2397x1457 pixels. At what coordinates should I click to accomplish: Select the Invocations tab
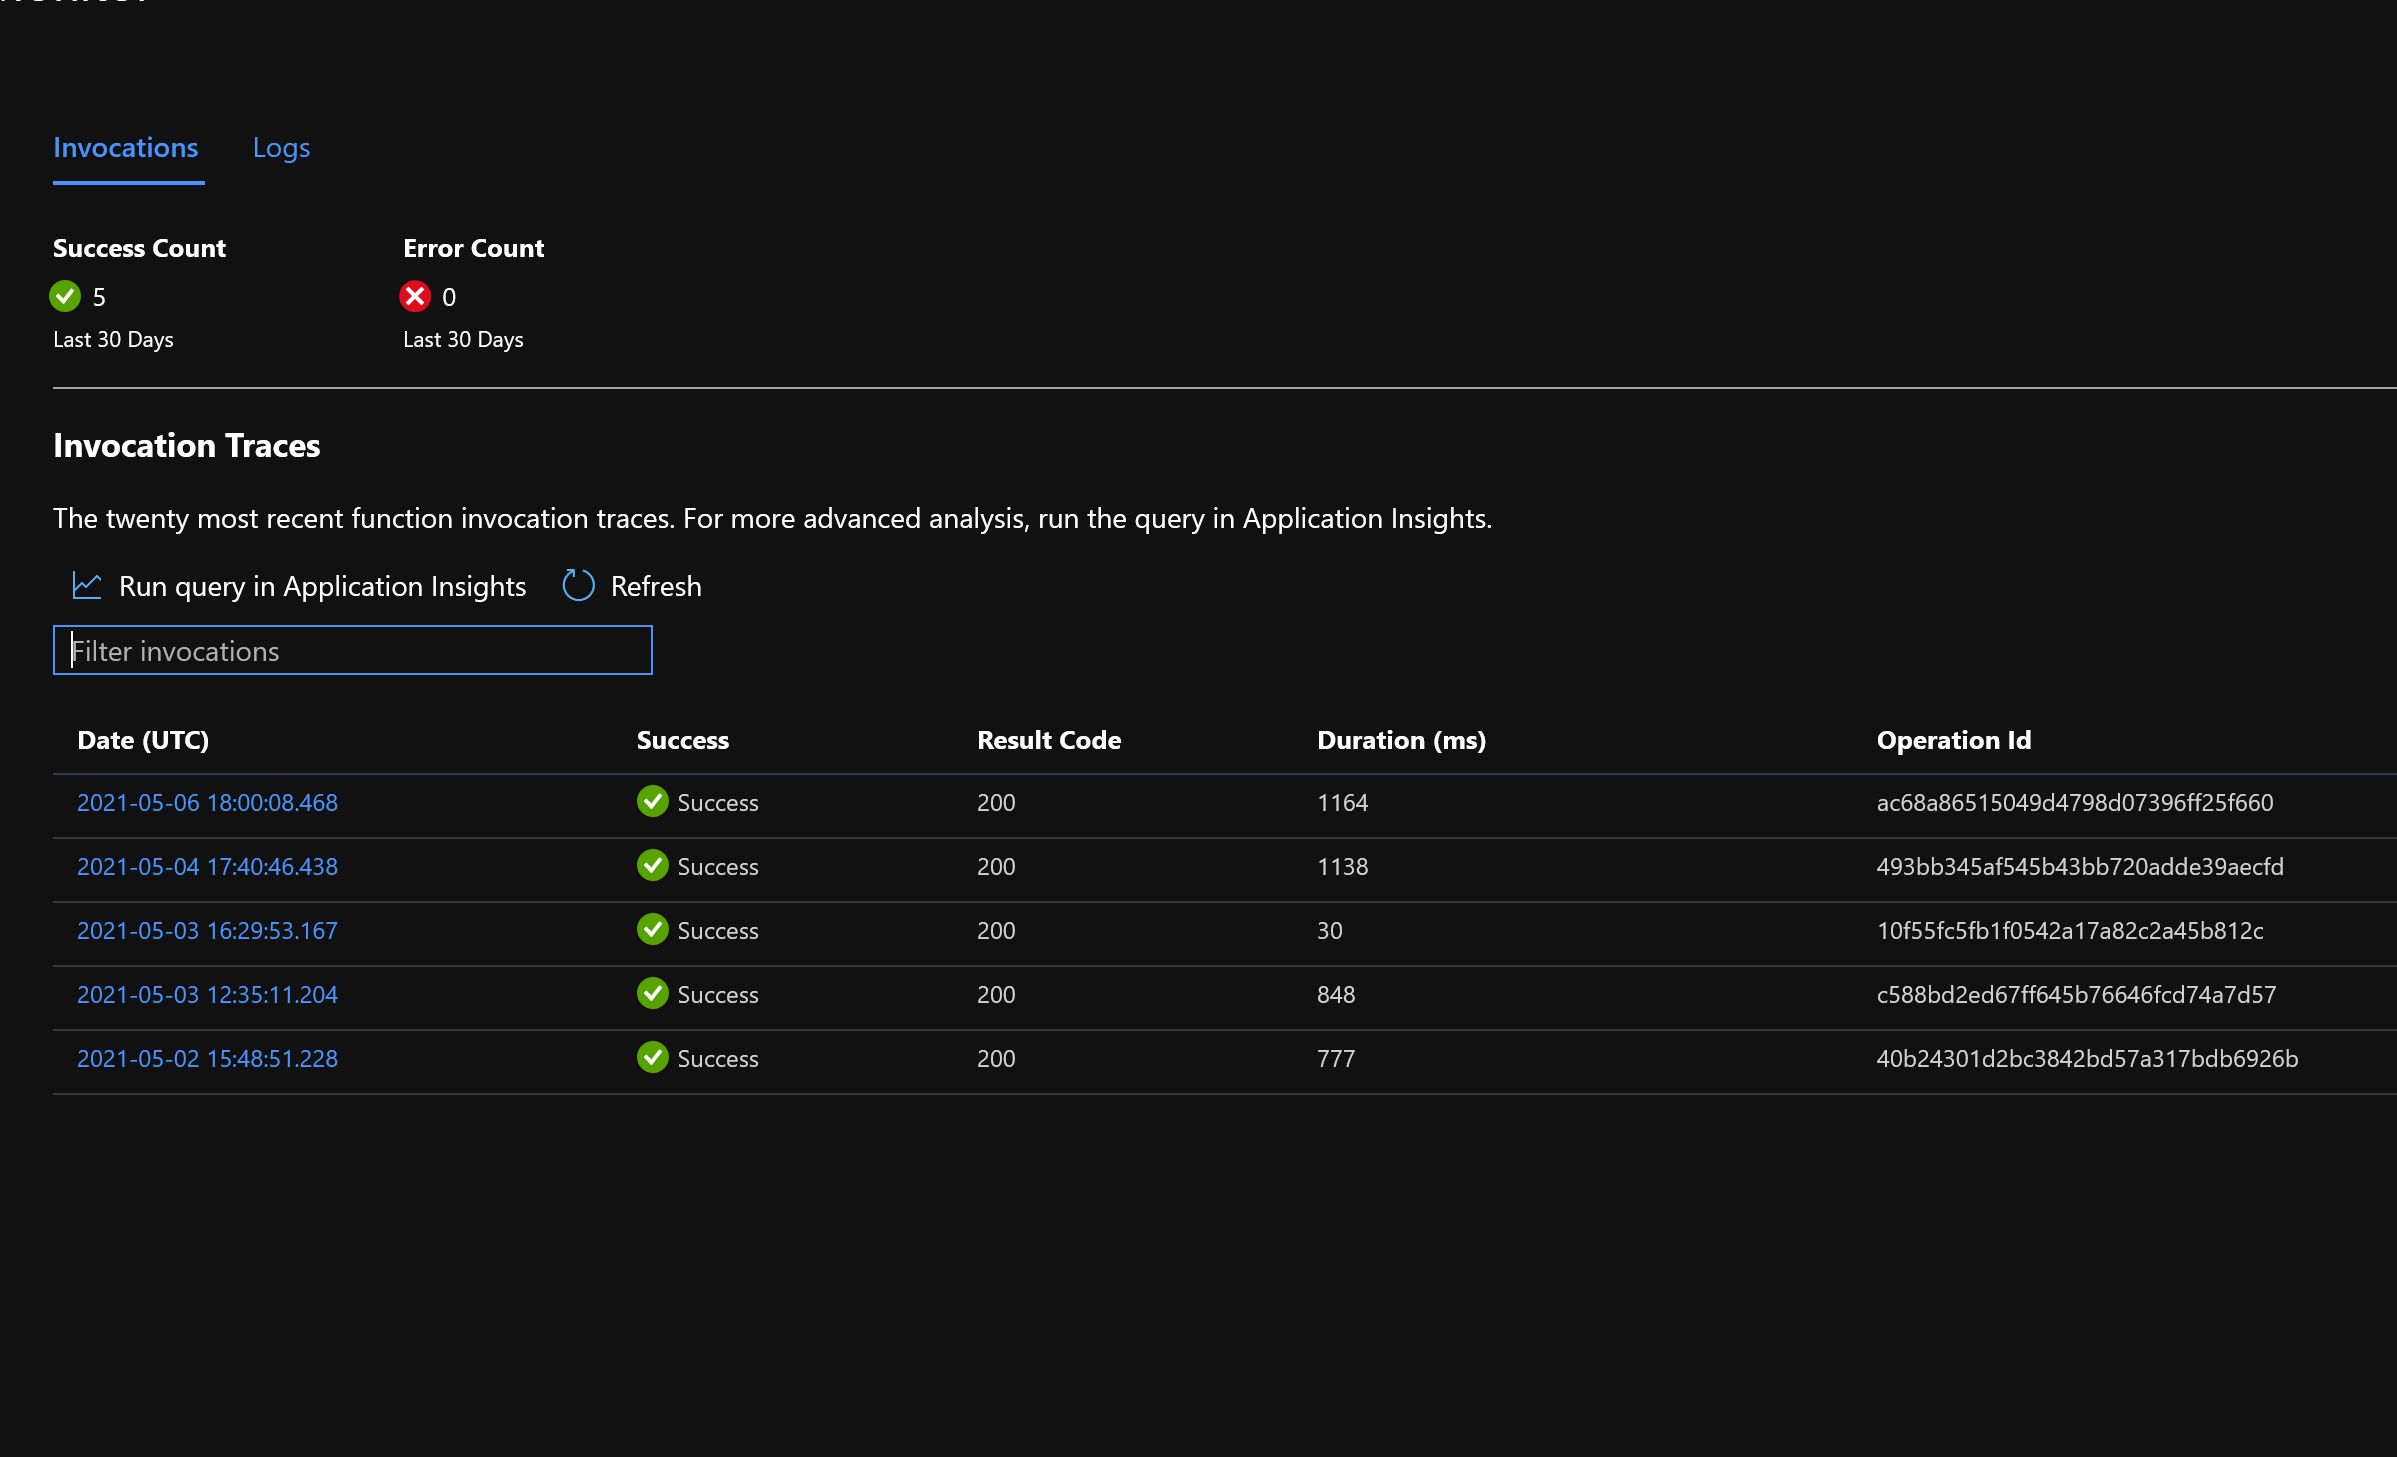click(126, 148)
